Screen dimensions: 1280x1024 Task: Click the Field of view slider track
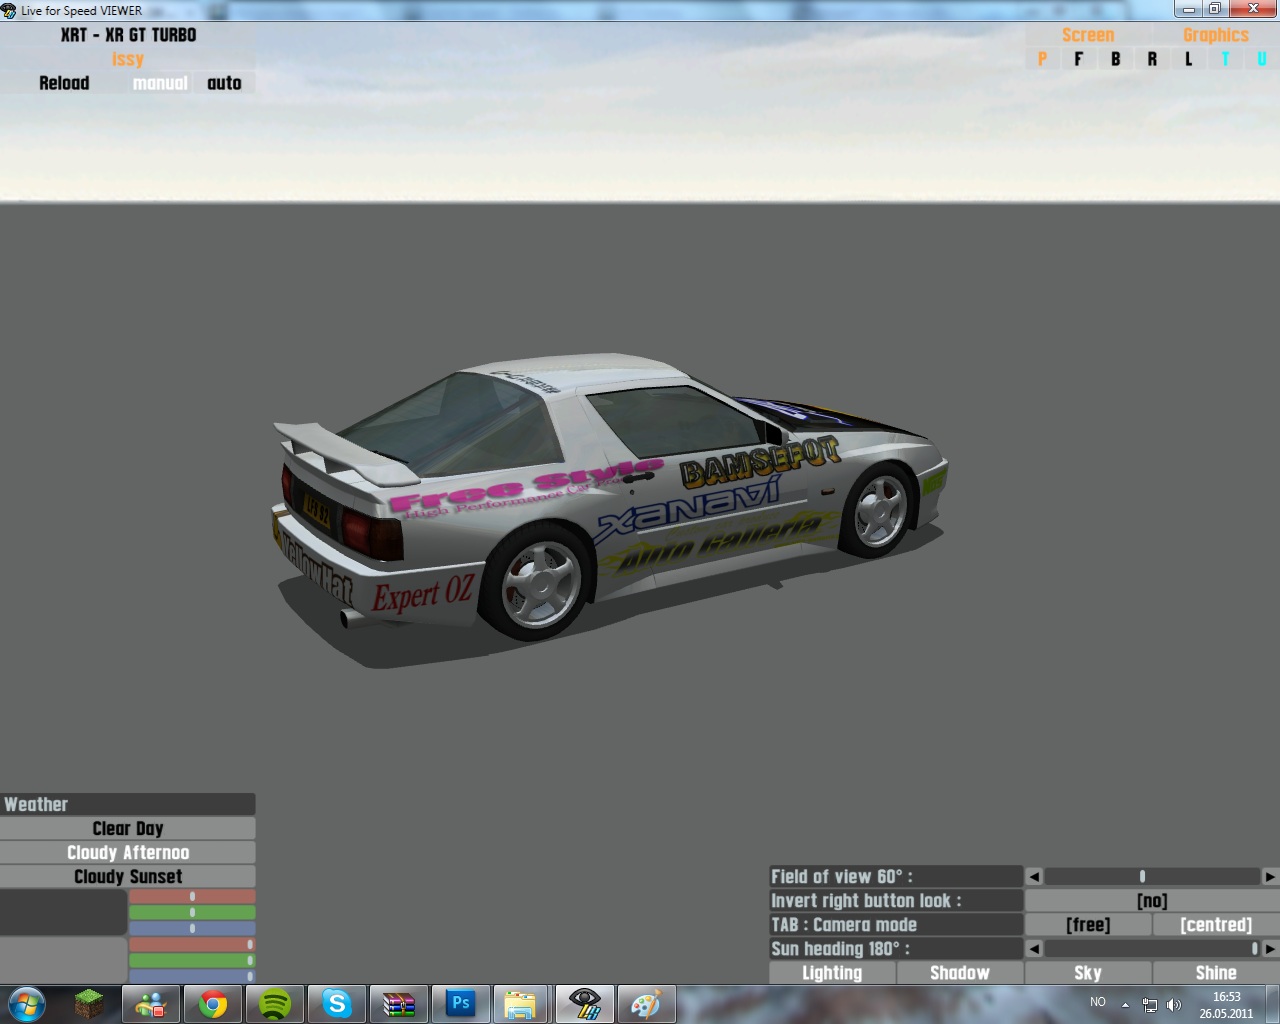[x=1152, y=877]
